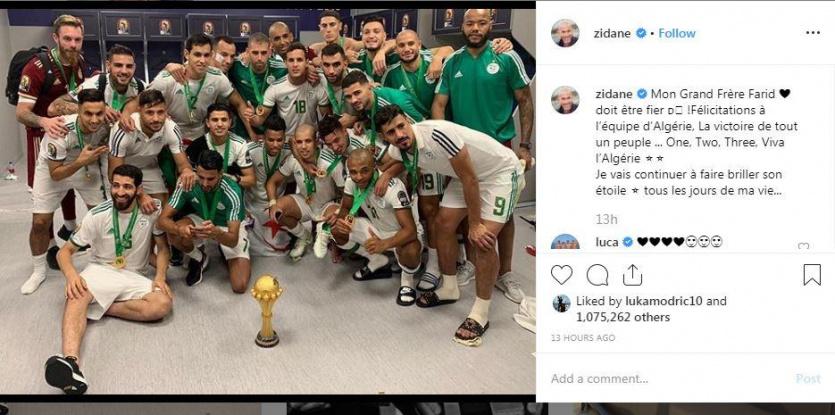Save the post with the bookmark icon
The height and width of the screenshot is (415, 835).
812,275
